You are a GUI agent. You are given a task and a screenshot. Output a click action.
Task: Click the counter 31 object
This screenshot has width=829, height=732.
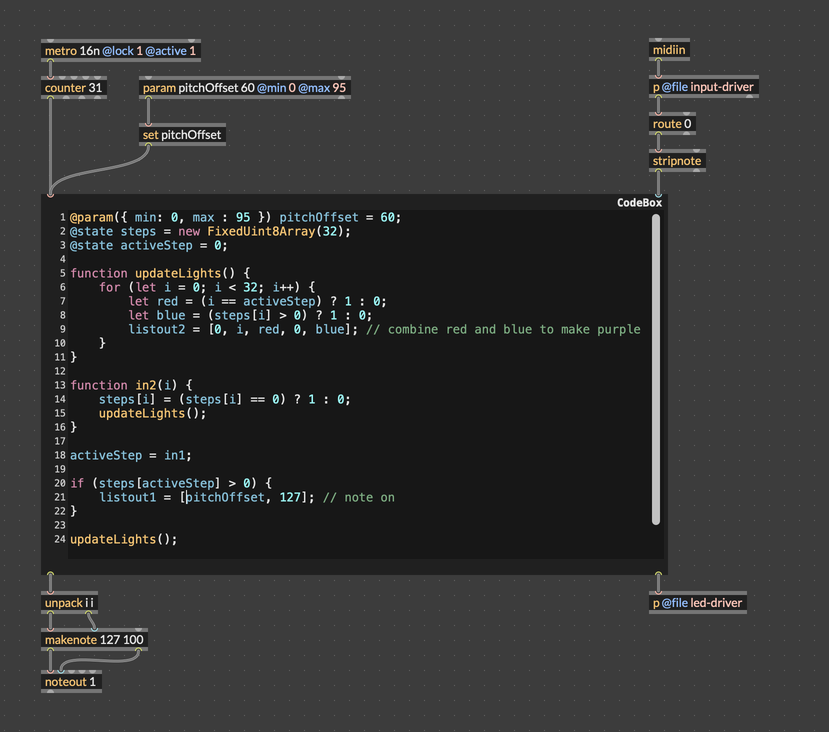73,88
